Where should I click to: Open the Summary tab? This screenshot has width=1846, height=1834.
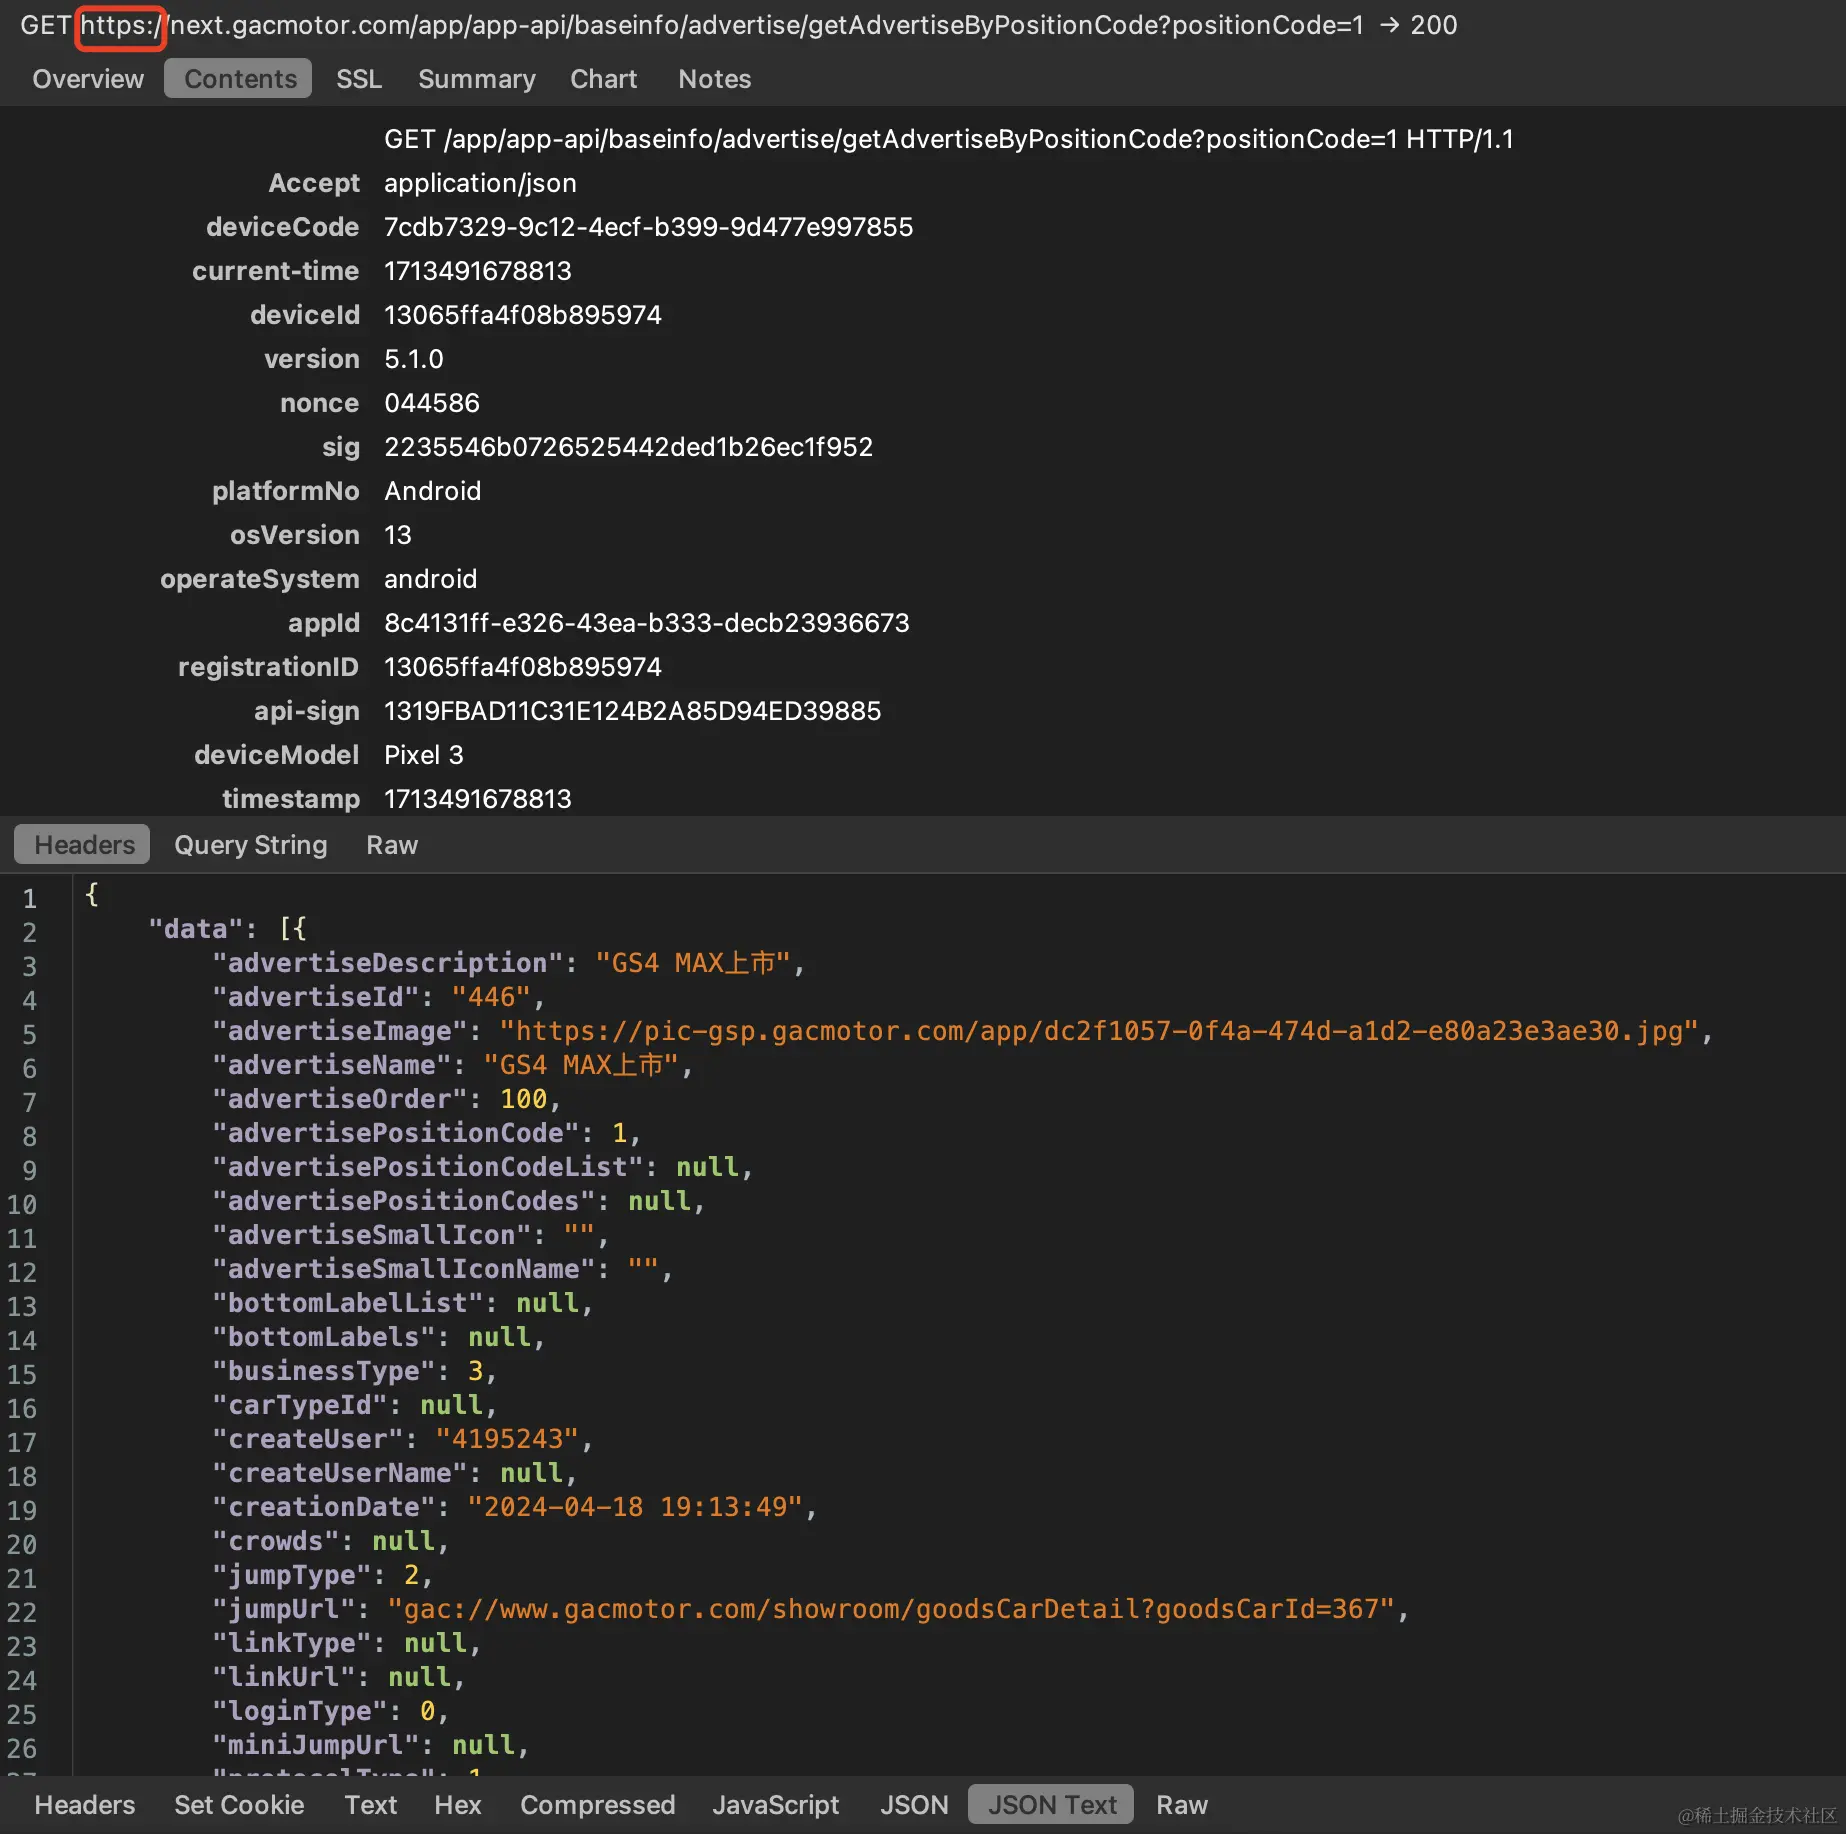(476, 79)
